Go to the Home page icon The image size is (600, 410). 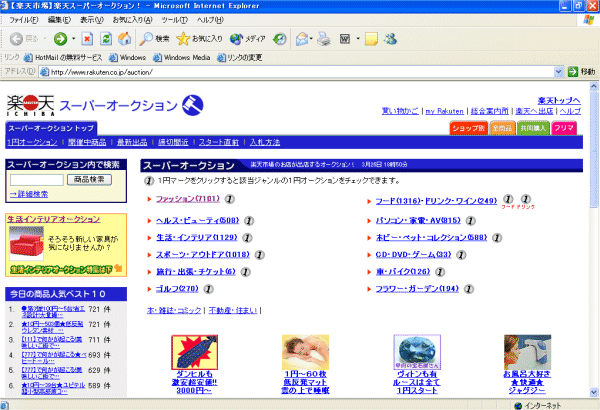click(124, 39)
